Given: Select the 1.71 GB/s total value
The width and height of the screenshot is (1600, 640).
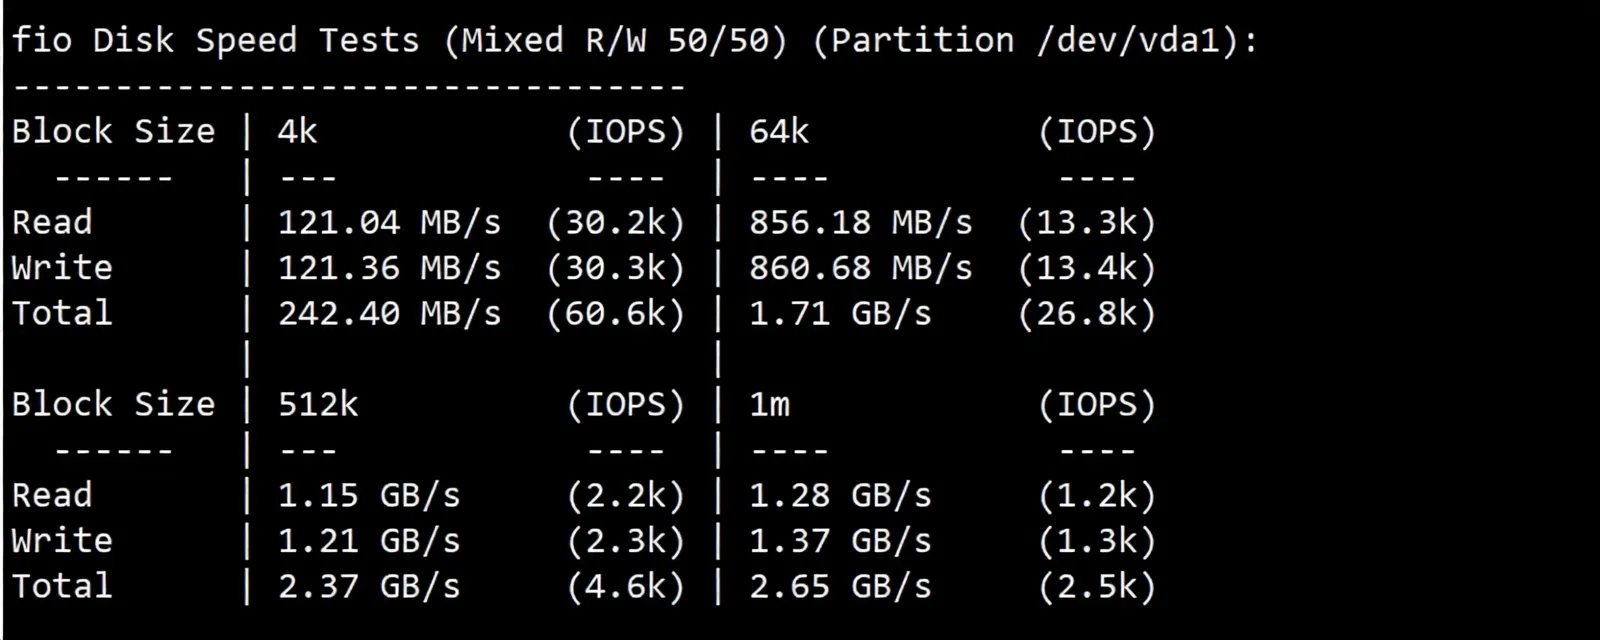Looking at the screenshot, I should point(840,314).
